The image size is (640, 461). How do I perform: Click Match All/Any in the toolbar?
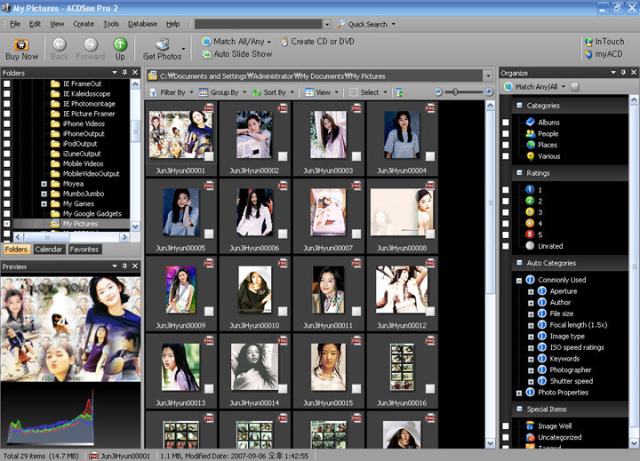(x=236, y=42)
